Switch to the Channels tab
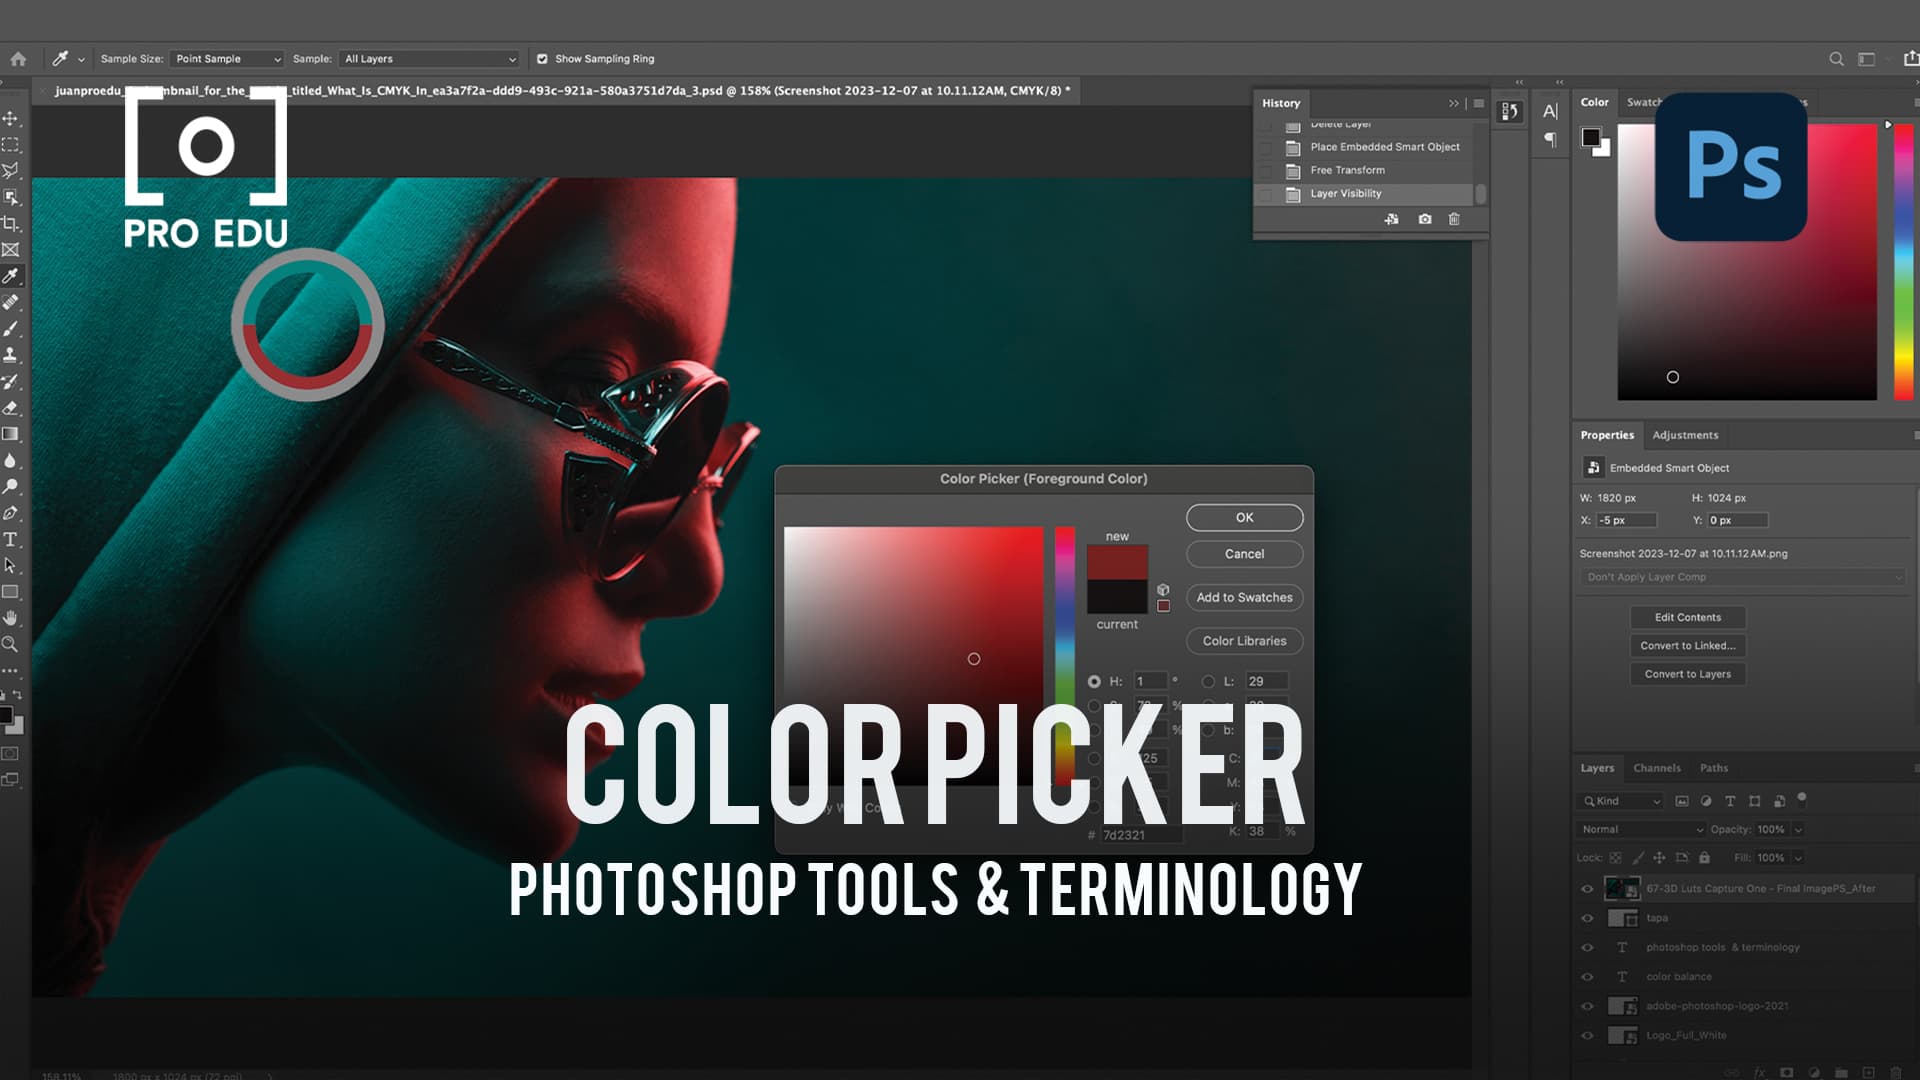The width and height of the screenshot is (1920, 1080). tap(1657, 767)
